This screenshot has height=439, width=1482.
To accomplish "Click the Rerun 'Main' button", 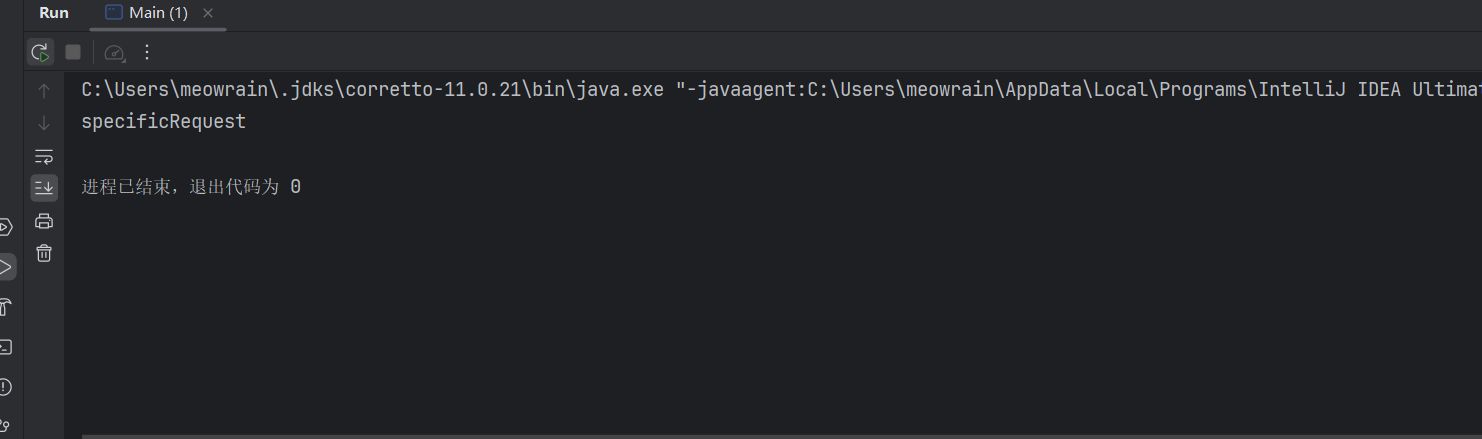I will [40, 52].
